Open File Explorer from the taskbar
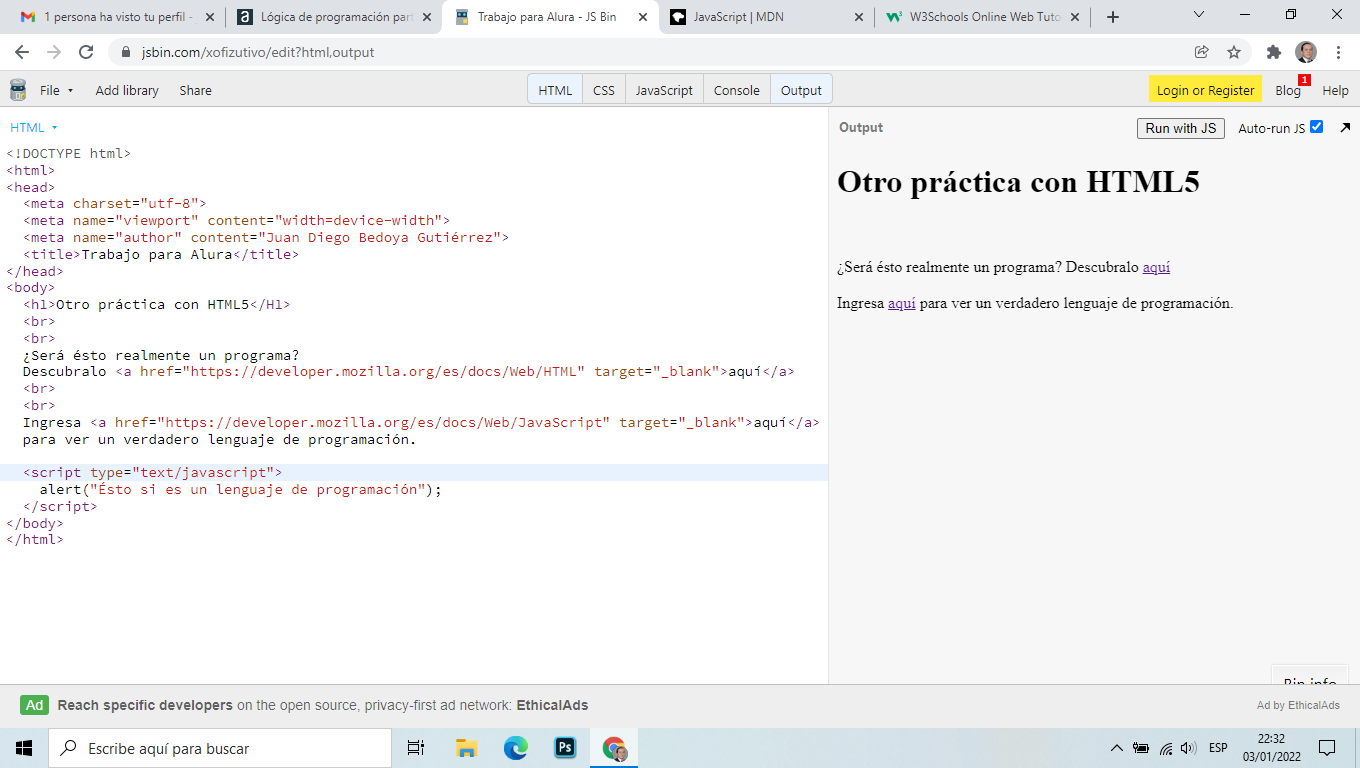This screenshot has width=1360, height=768. (x=466, y=748)
